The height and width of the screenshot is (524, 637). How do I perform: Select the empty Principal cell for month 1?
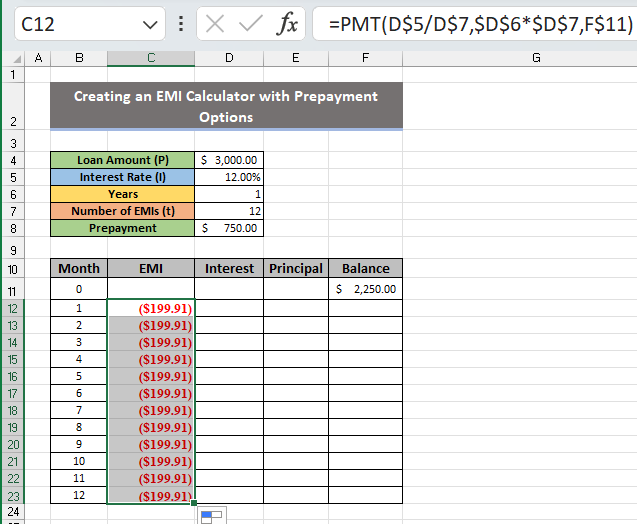296,308
